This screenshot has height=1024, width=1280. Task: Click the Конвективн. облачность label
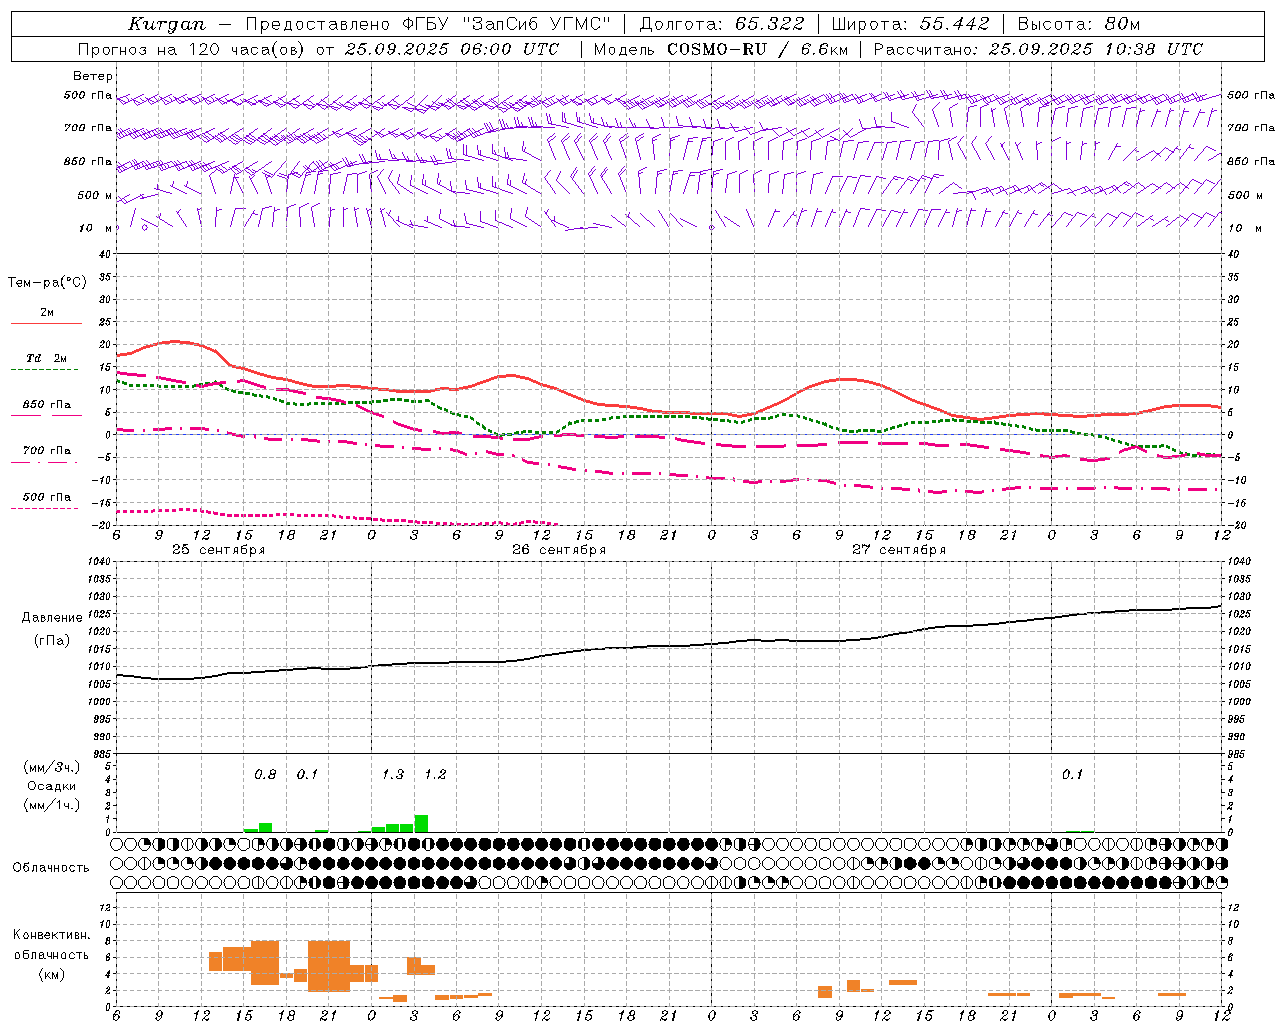51,945
